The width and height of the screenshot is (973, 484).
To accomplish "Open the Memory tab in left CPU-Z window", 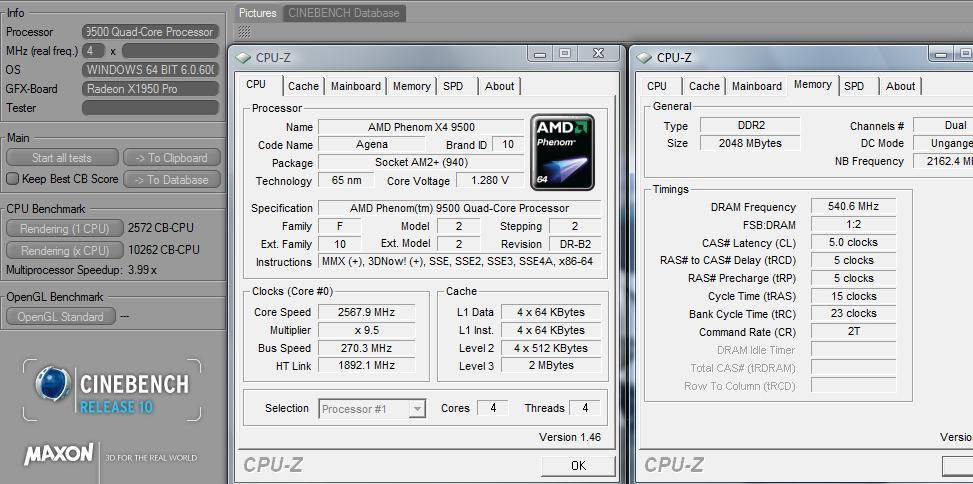I will [x=411, y=86].
